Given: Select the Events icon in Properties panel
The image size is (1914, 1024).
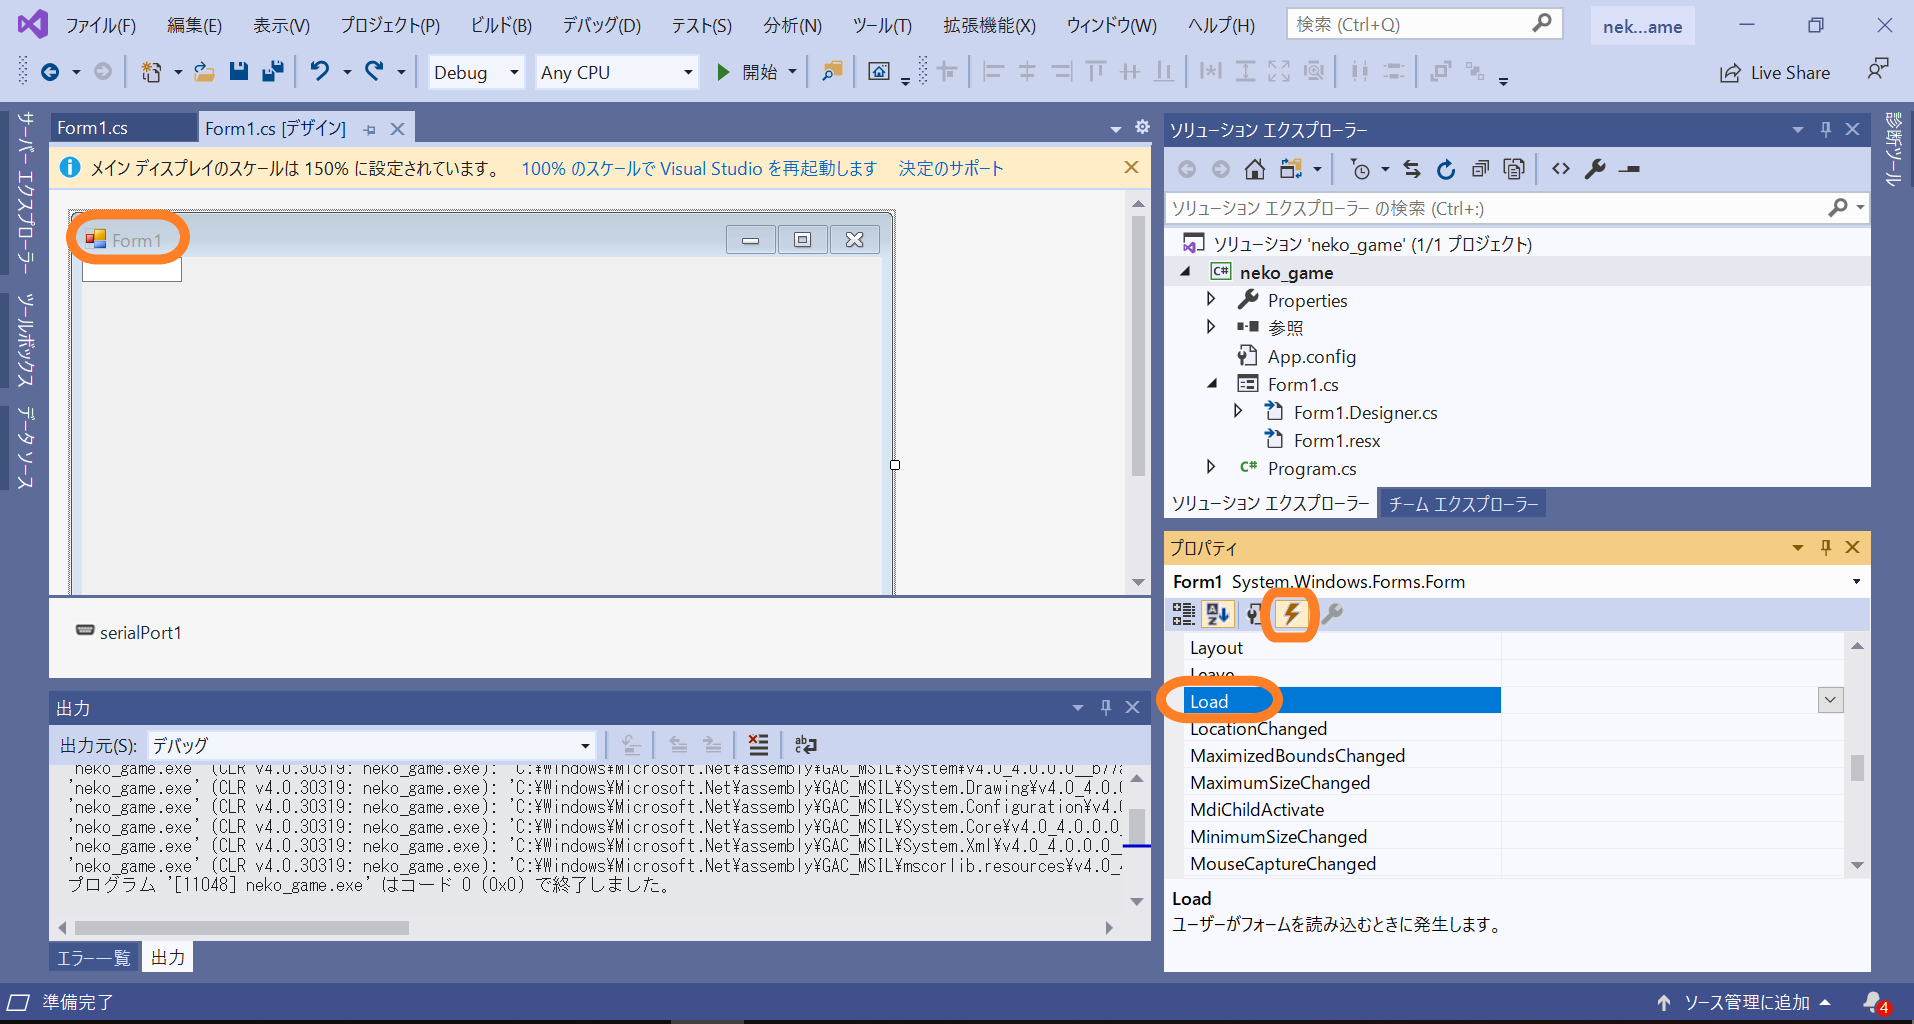Looking at the screenshot, I should tap(1290, 614).
